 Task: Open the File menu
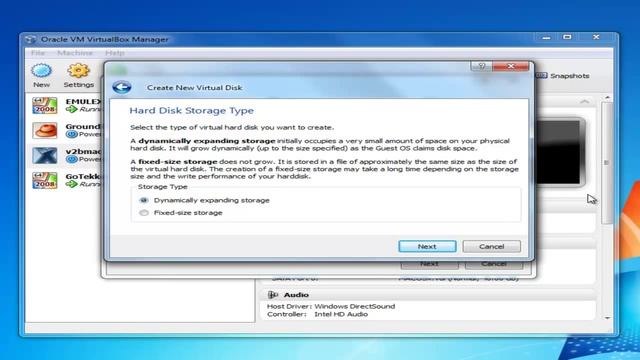click(x=38, y=53)
